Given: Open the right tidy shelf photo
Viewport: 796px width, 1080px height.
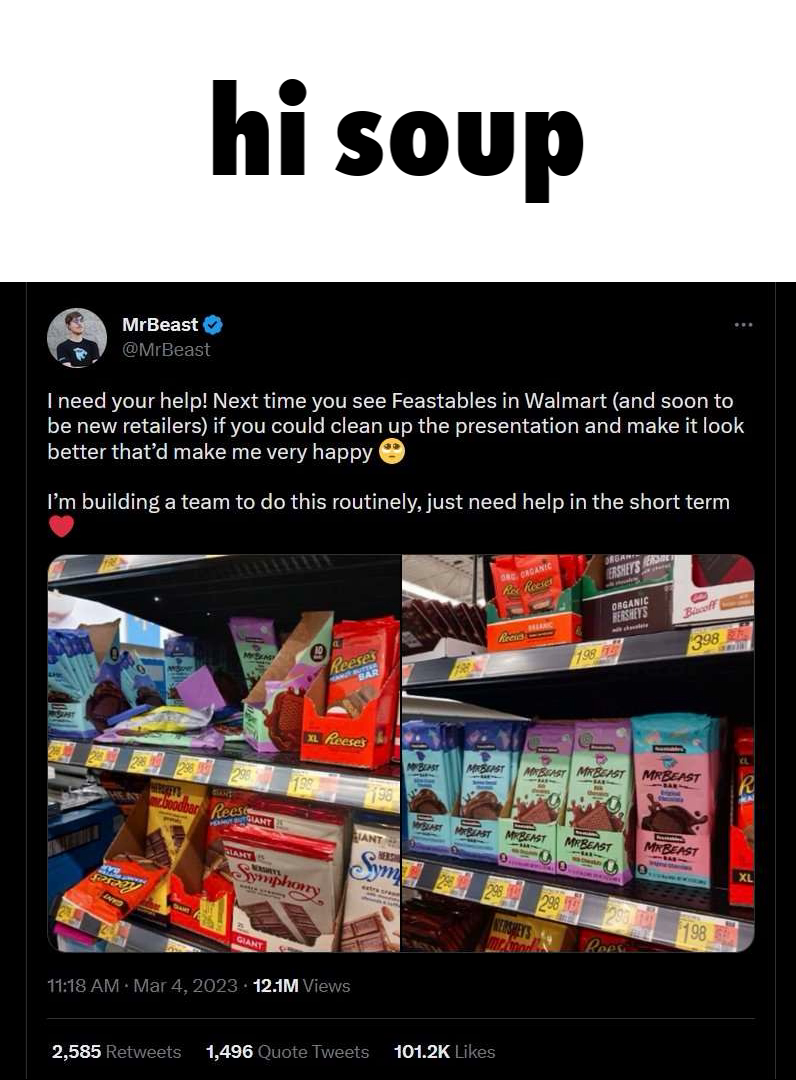Looking at the screenshot, I should (578, 753).
